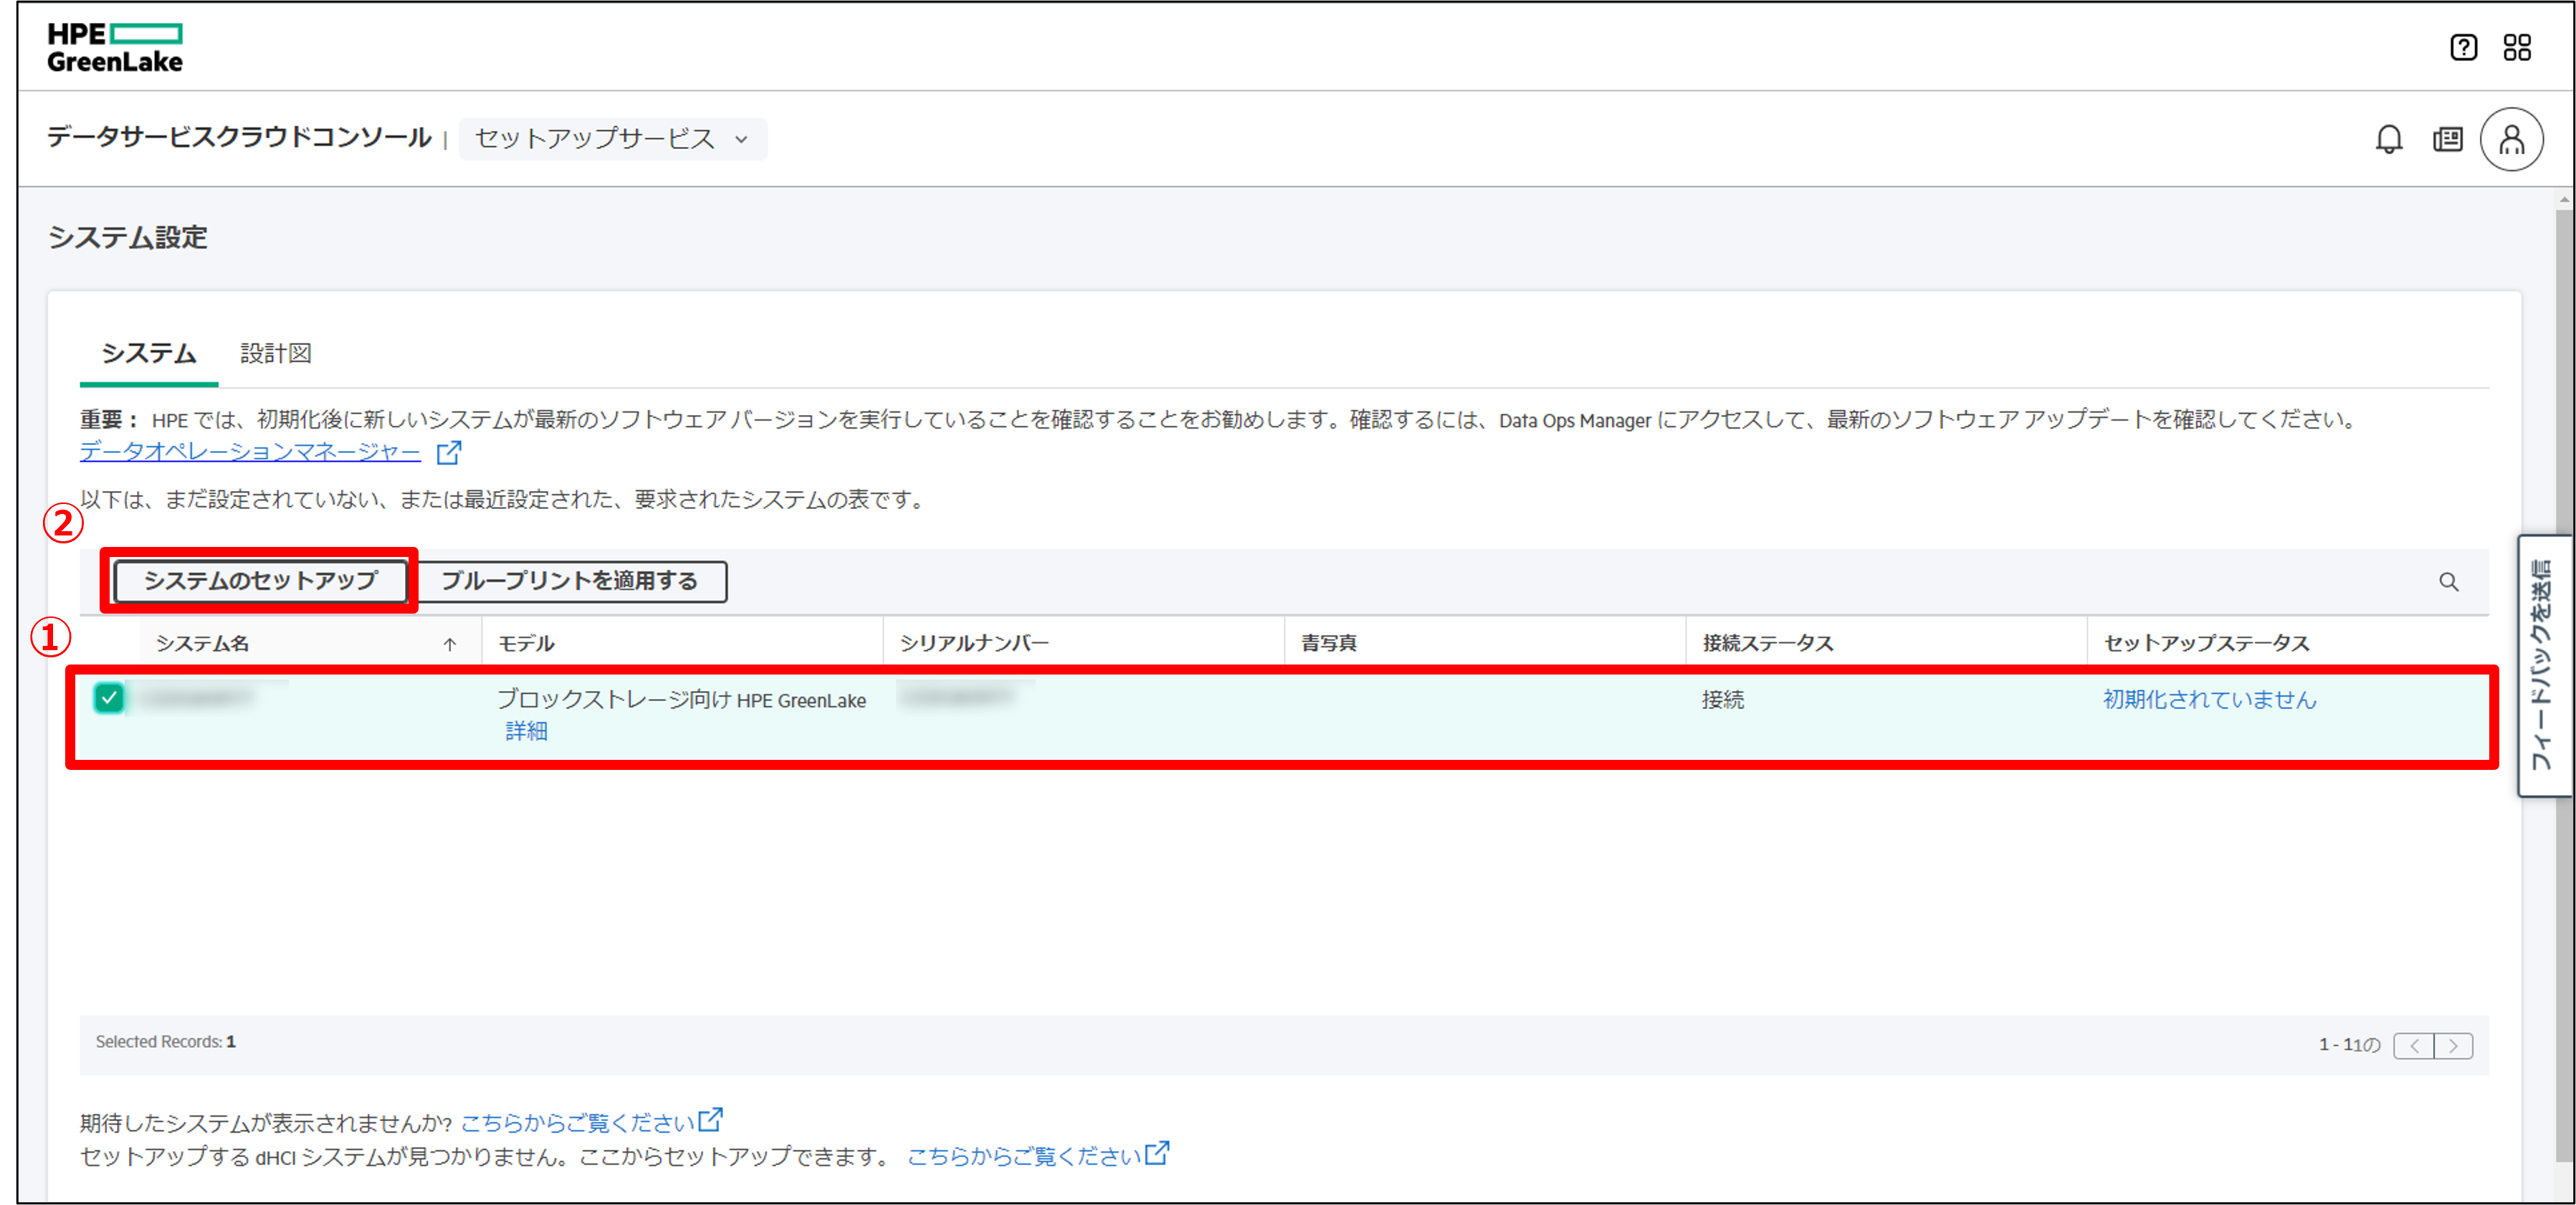Click the Selected Records: 1 footer text

pyautogui.click(x=166, y=1042)
